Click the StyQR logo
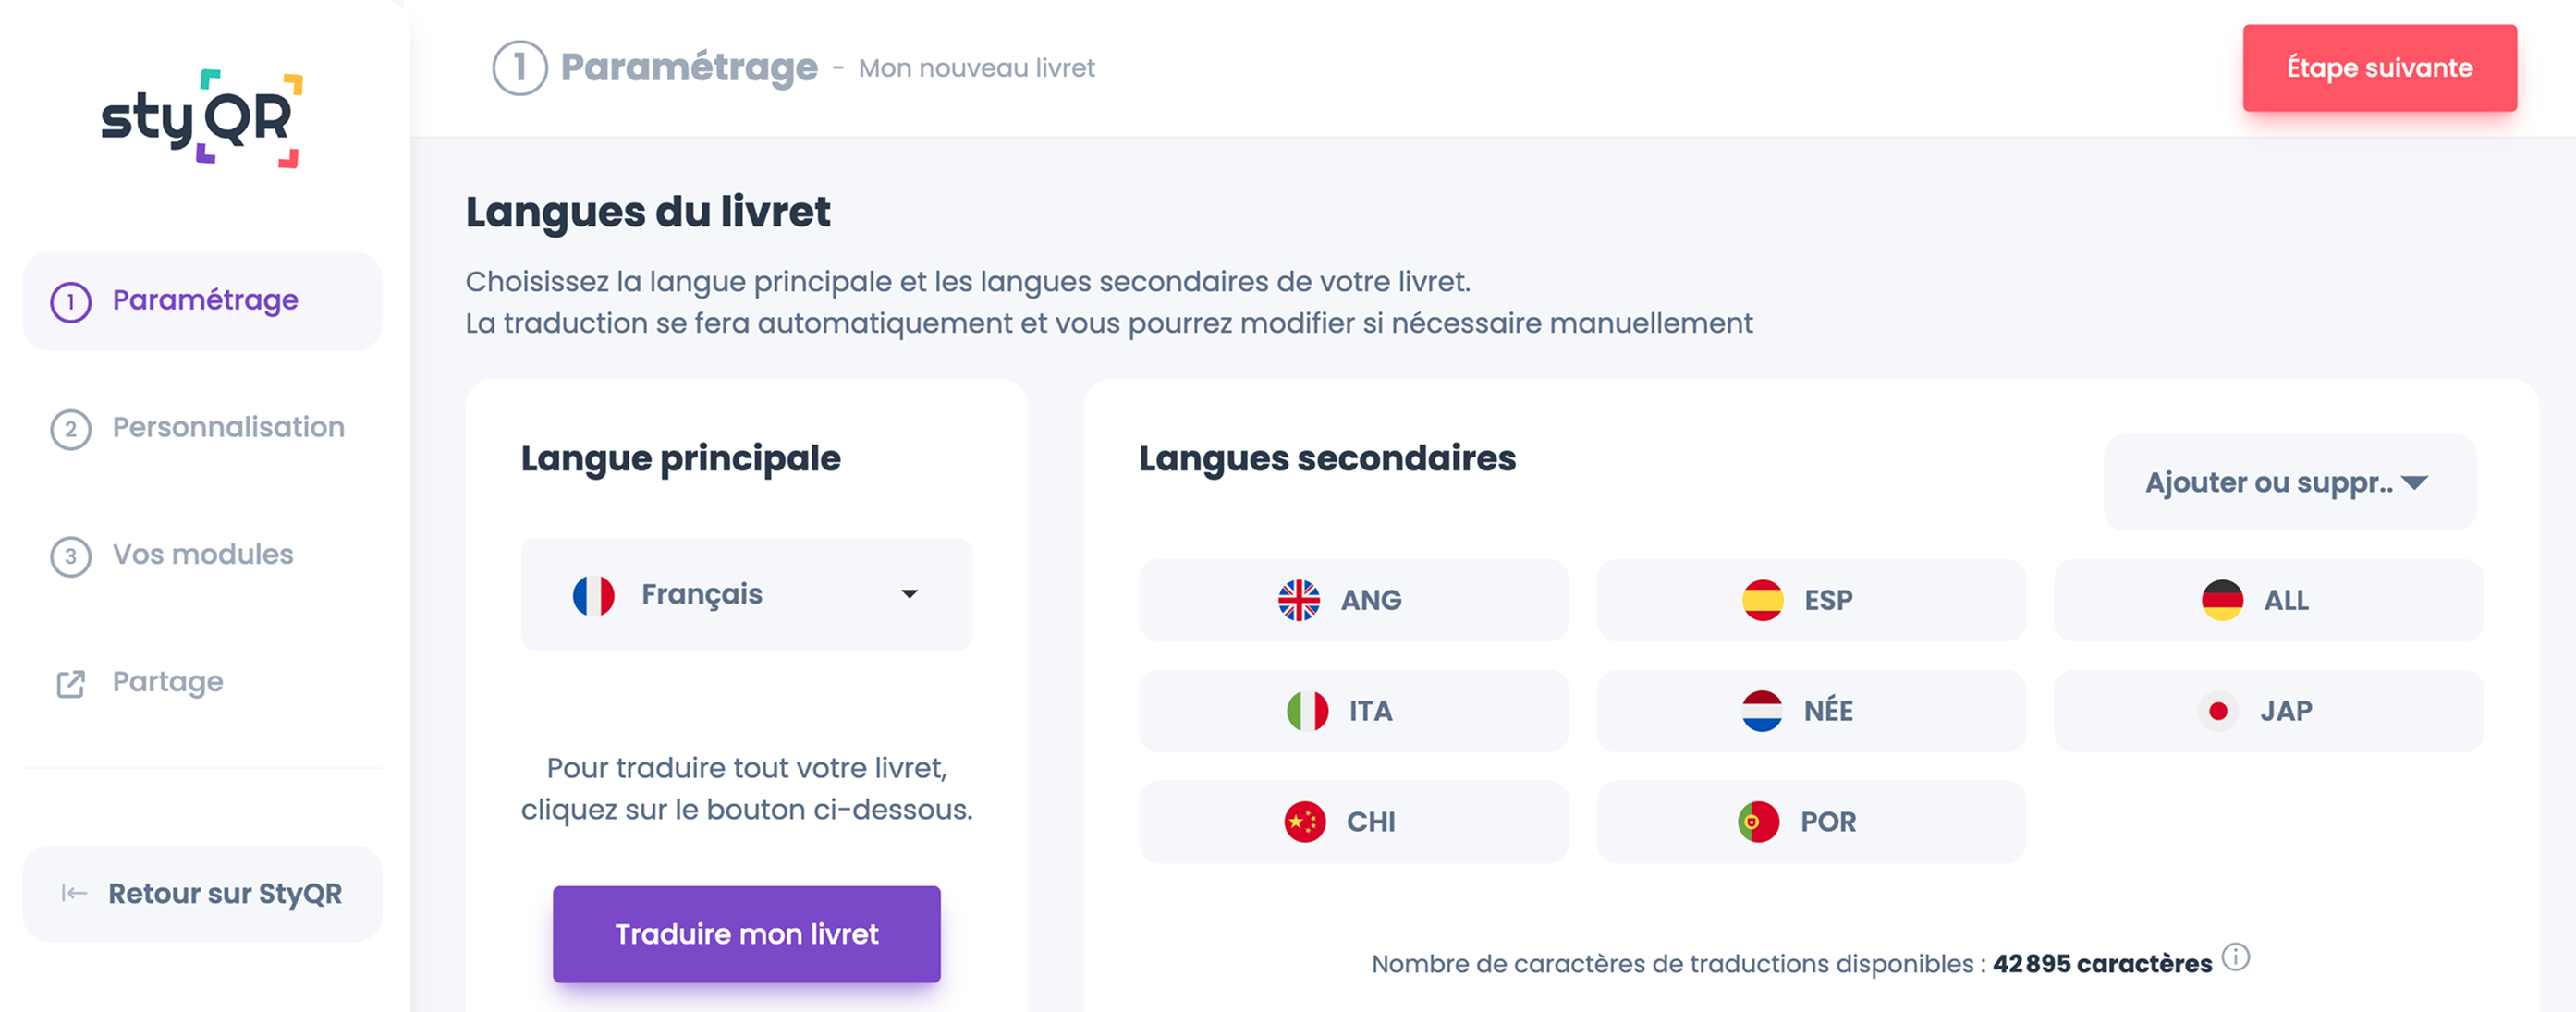This screenshot has height=1012, width=2576. pyautogui.click(x=202, y=118)
